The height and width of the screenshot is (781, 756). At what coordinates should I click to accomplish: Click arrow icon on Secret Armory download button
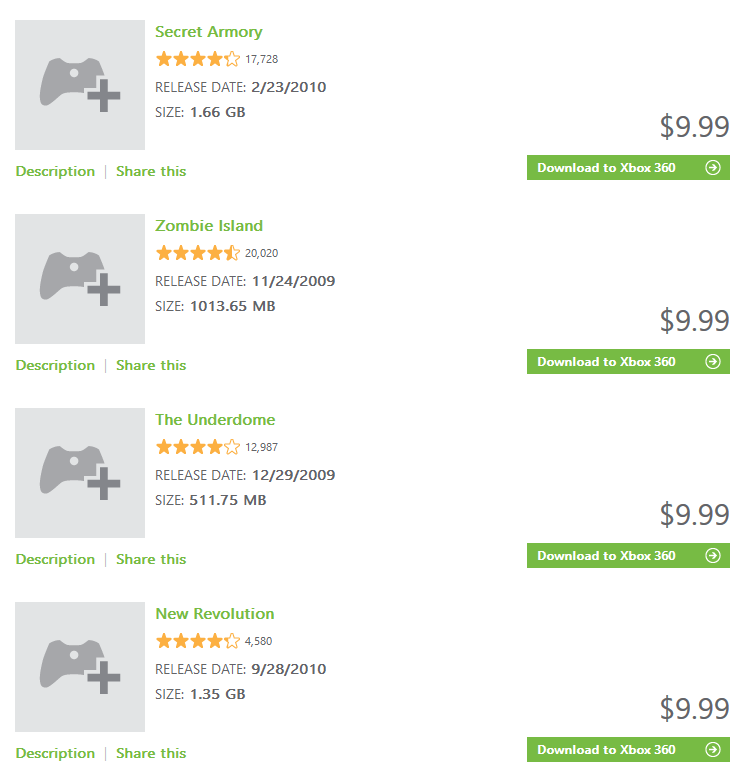[x=713, y=167]
